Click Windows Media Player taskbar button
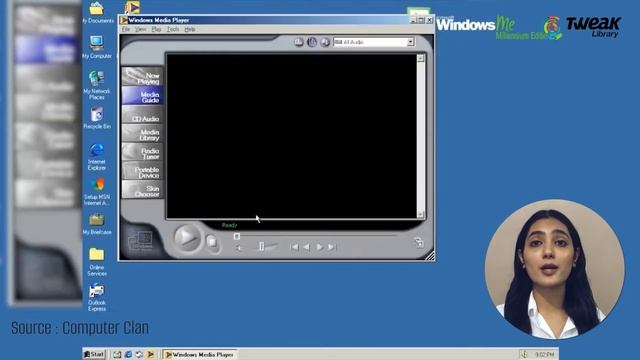 point(200,355)
